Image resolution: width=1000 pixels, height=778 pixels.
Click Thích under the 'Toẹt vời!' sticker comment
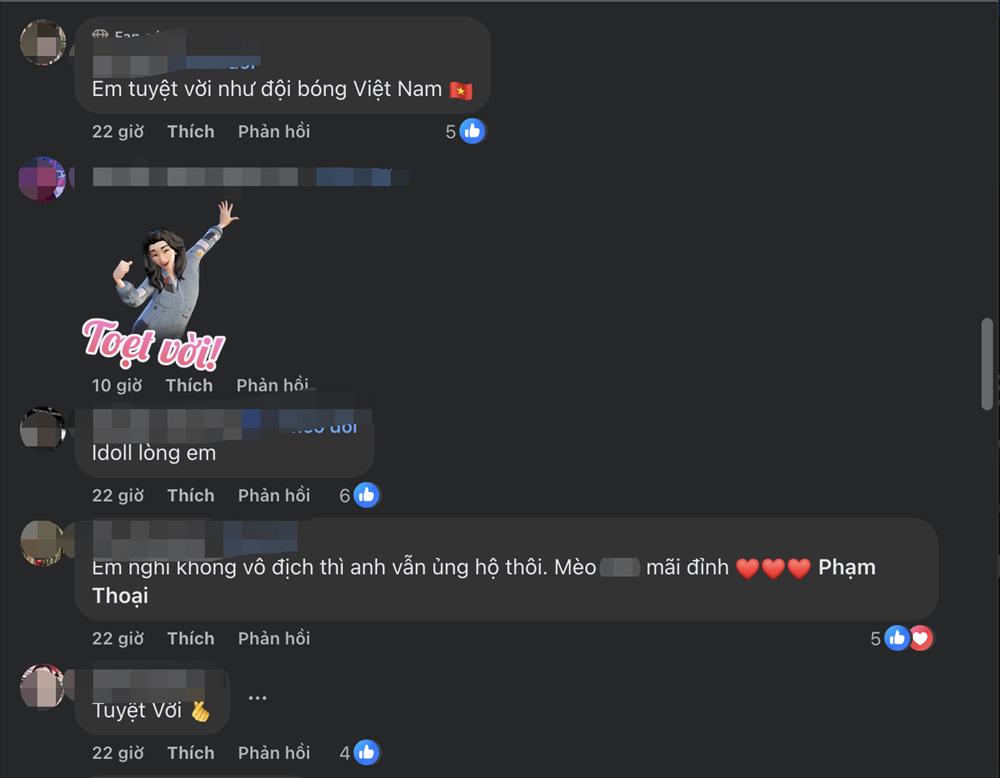point(189,385)
